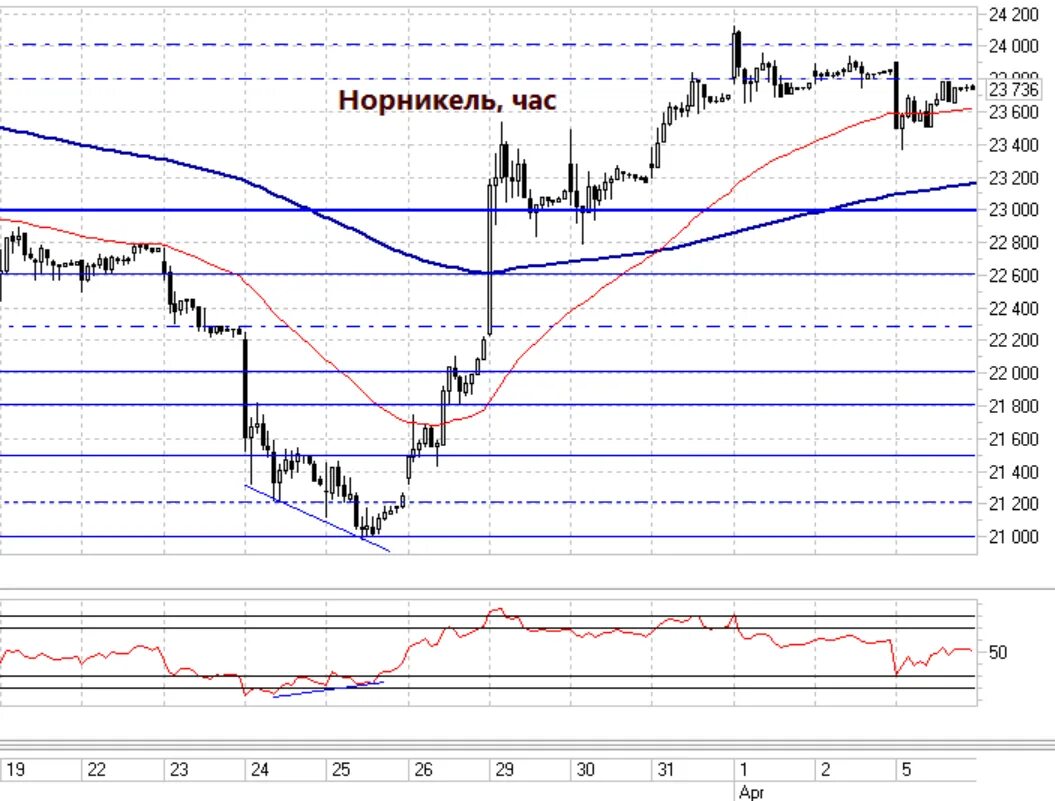Select date 30 on the time axis
Viewport: 1055px width, 801px height.
click(x=585, y=769)
